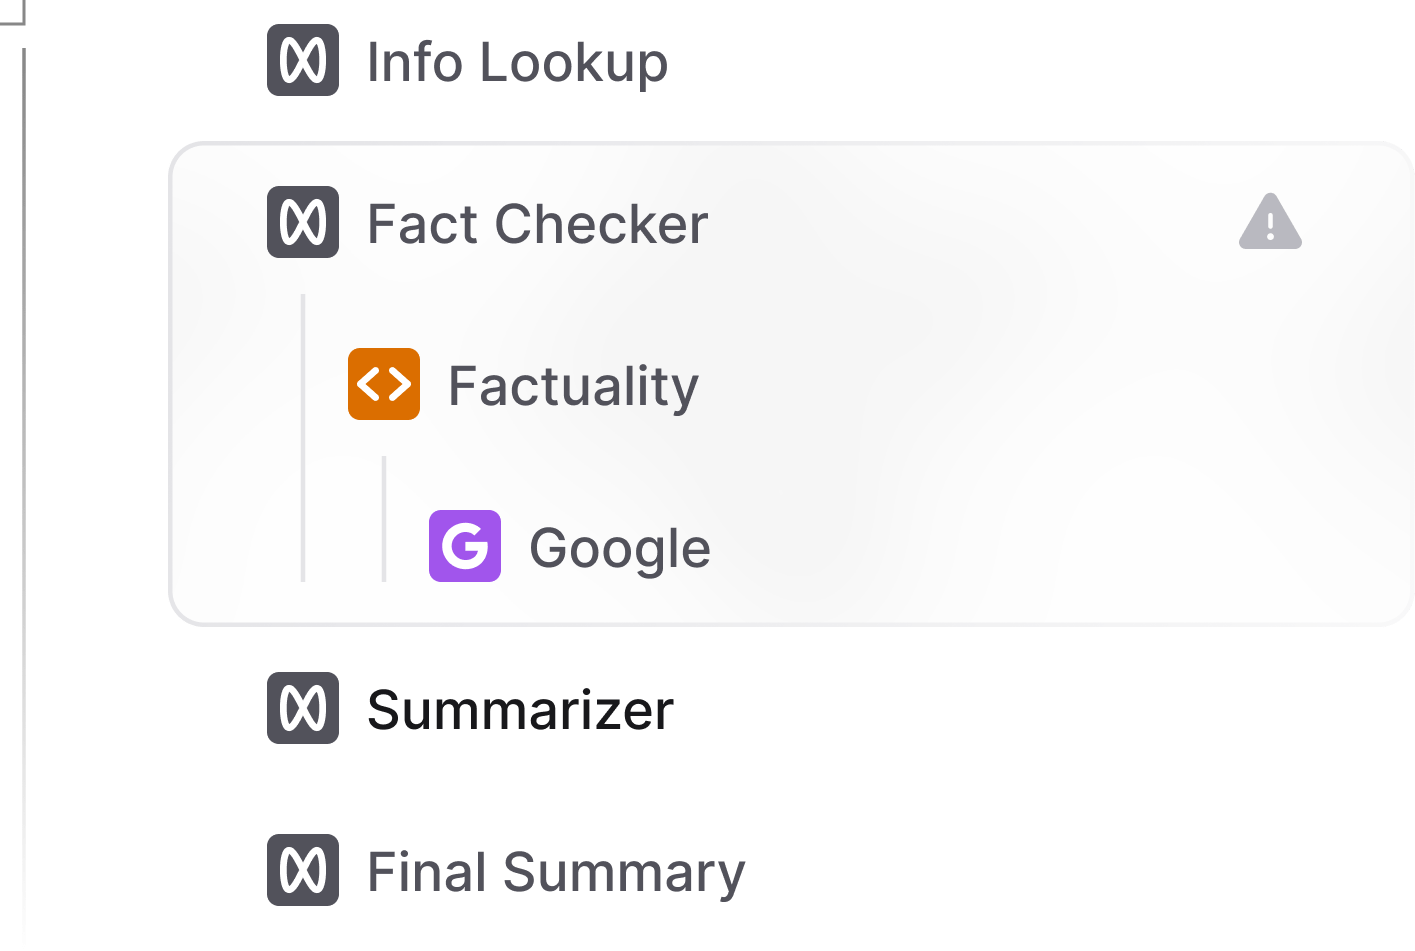
Task: Collapse Fact Checker using its vertical tree line
Action: click(x=303, y=438)
